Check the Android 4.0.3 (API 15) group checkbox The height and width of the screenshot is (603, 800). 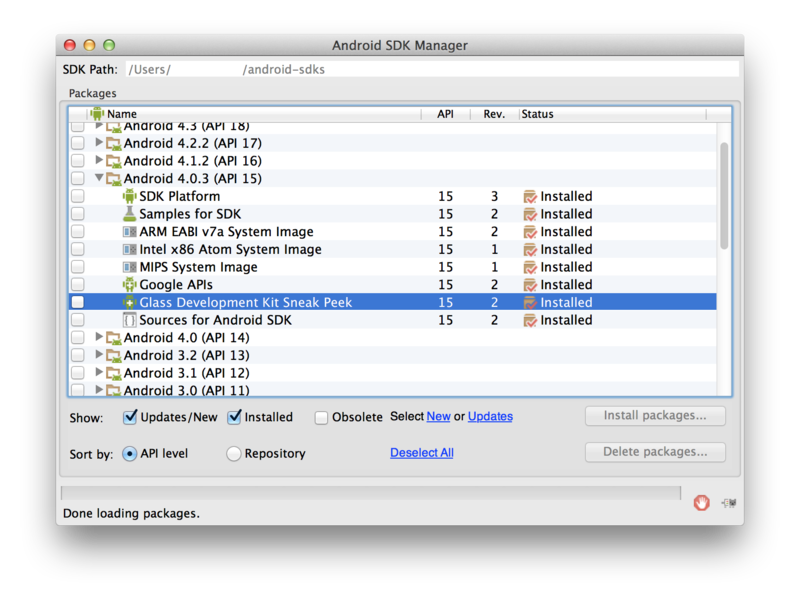point(78,179)
